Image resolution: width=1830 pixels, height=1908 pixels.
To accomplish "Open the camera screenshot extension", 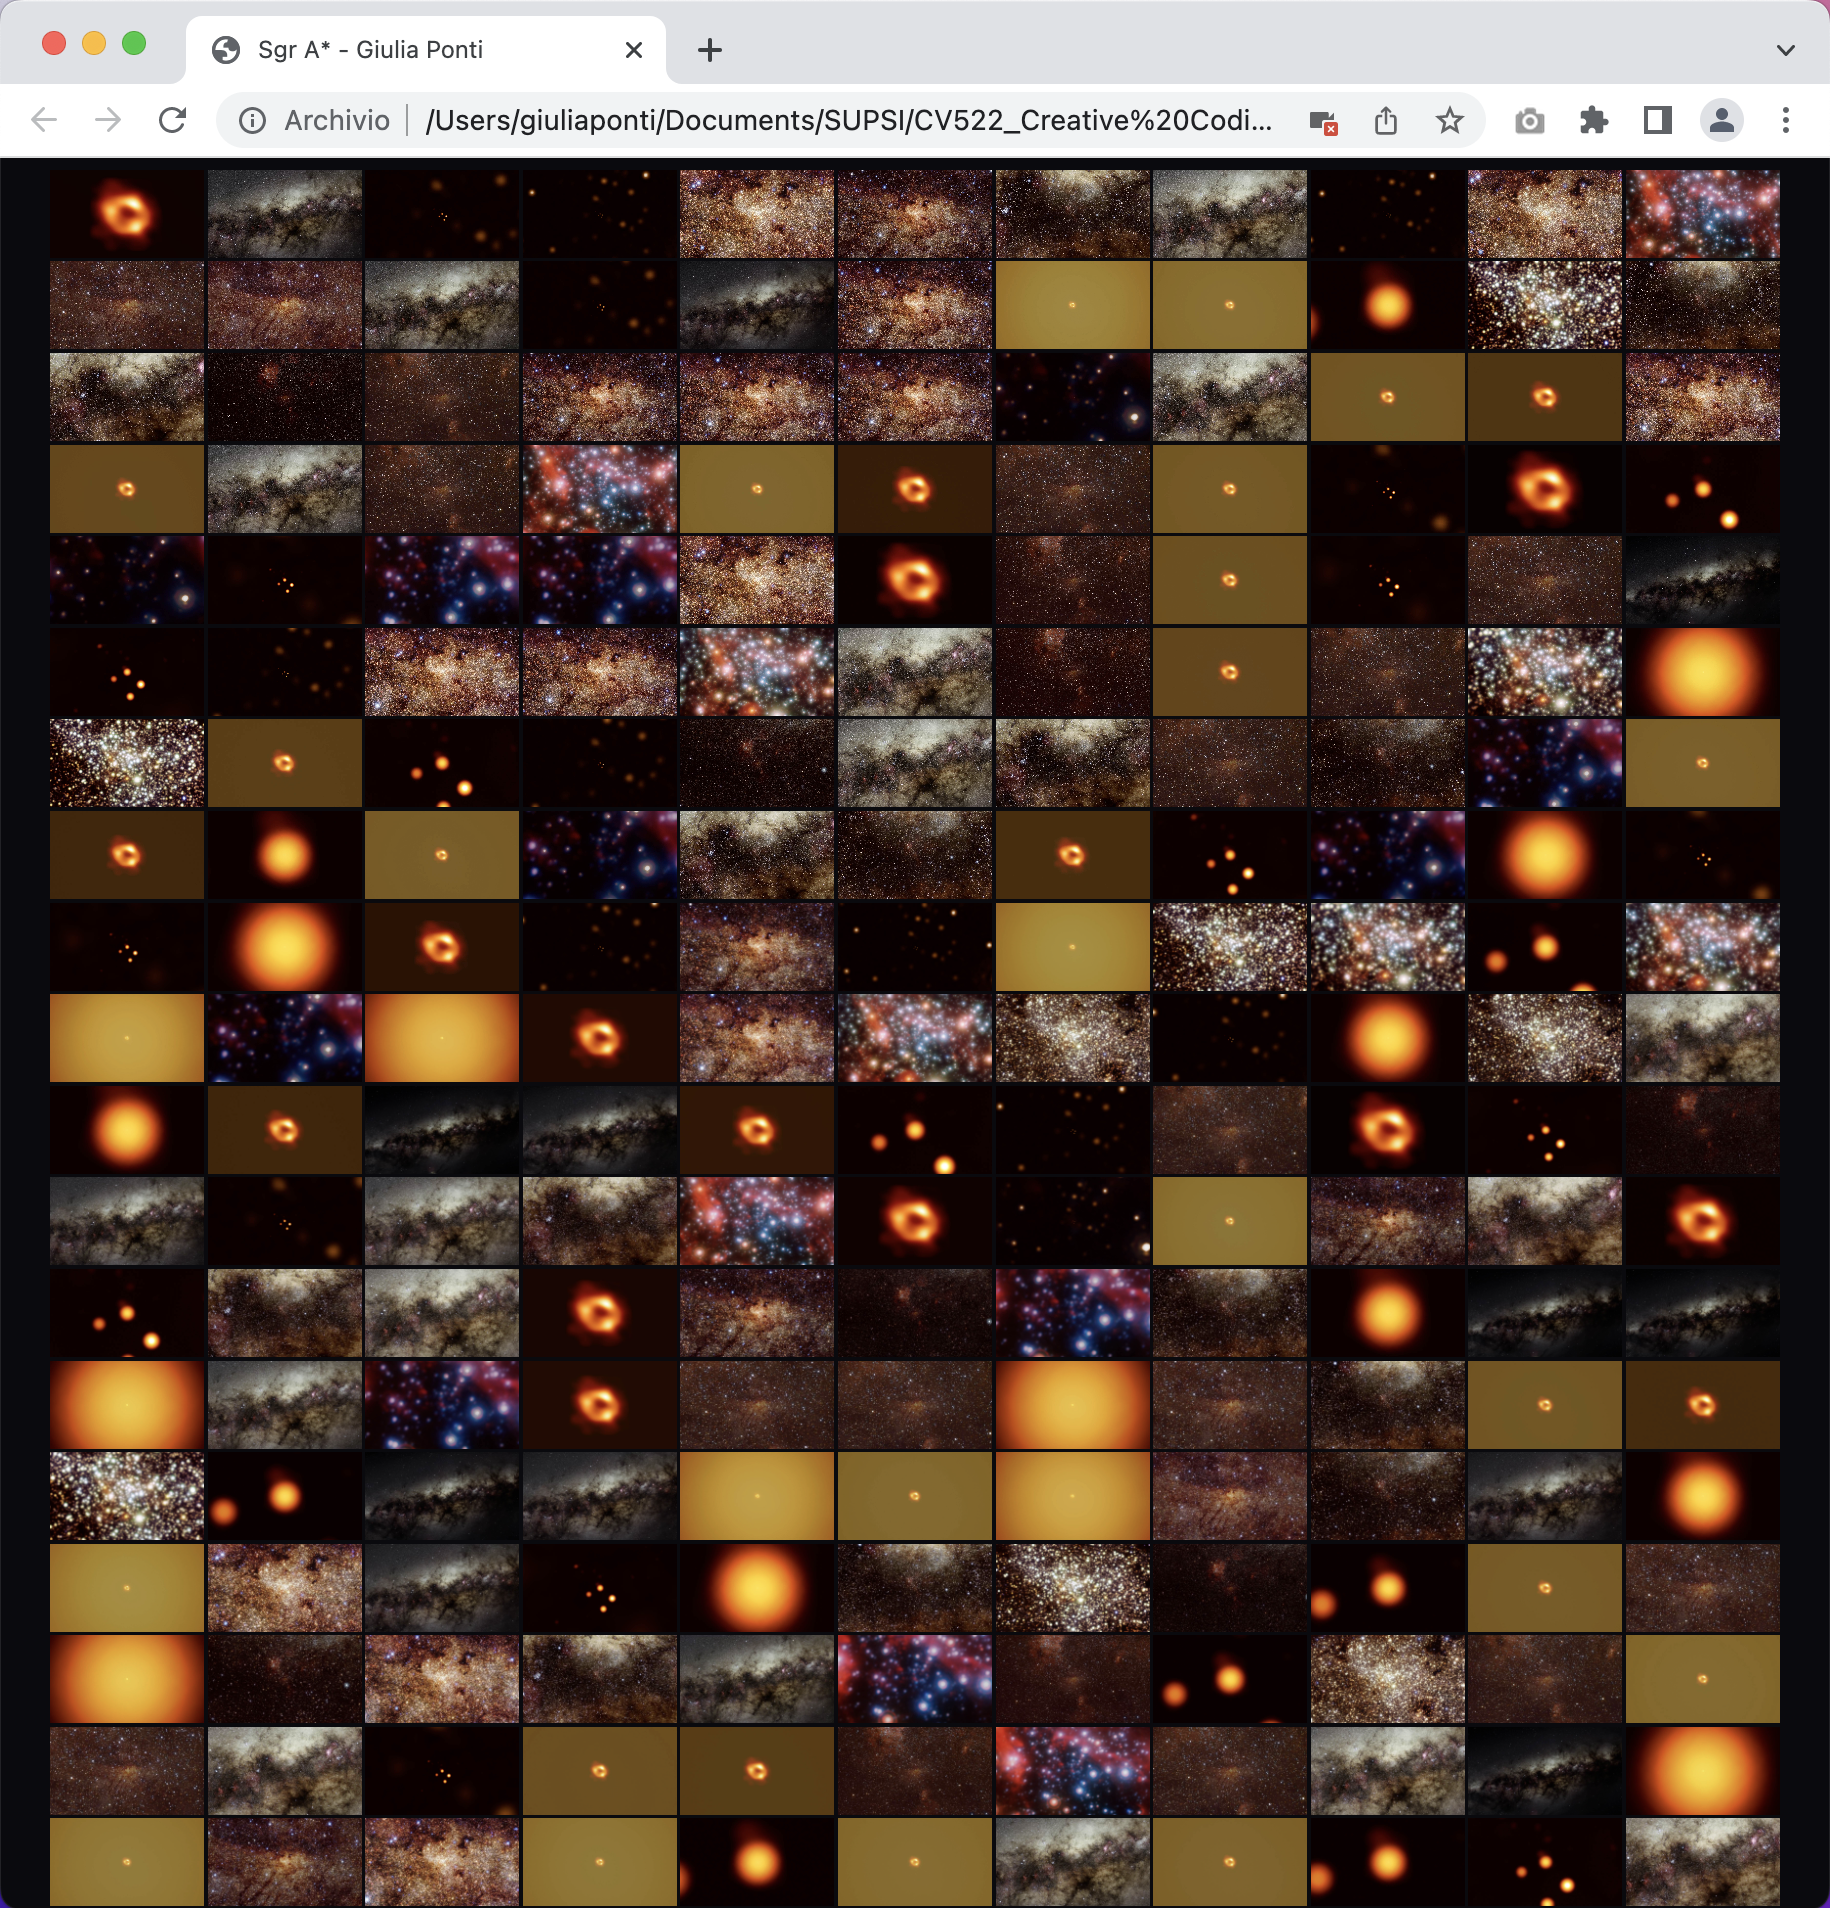I will [x=1529, y=121].
